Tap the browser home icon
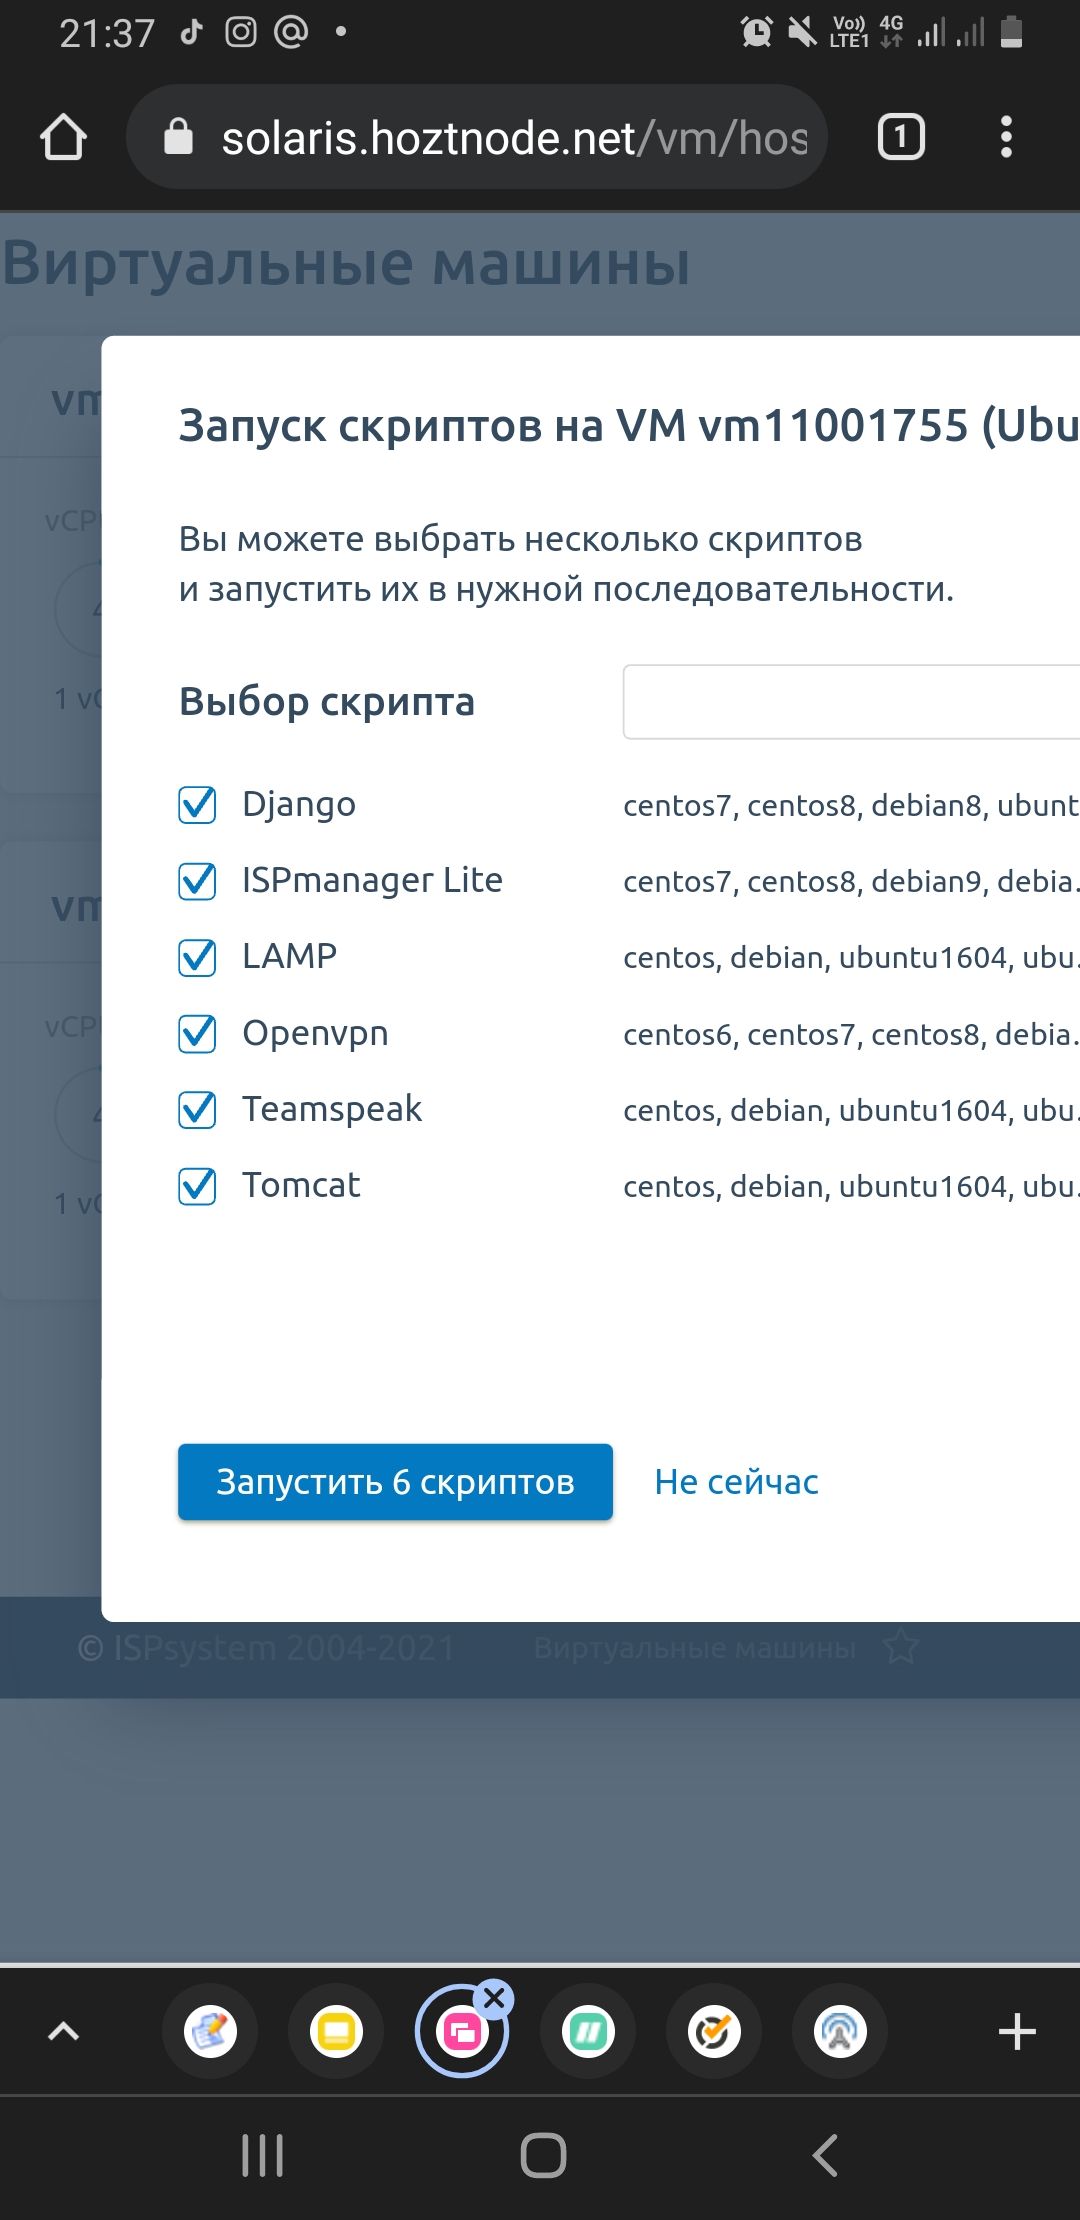This screenshot has width=1080, height=2220. (x=63, y=138)
